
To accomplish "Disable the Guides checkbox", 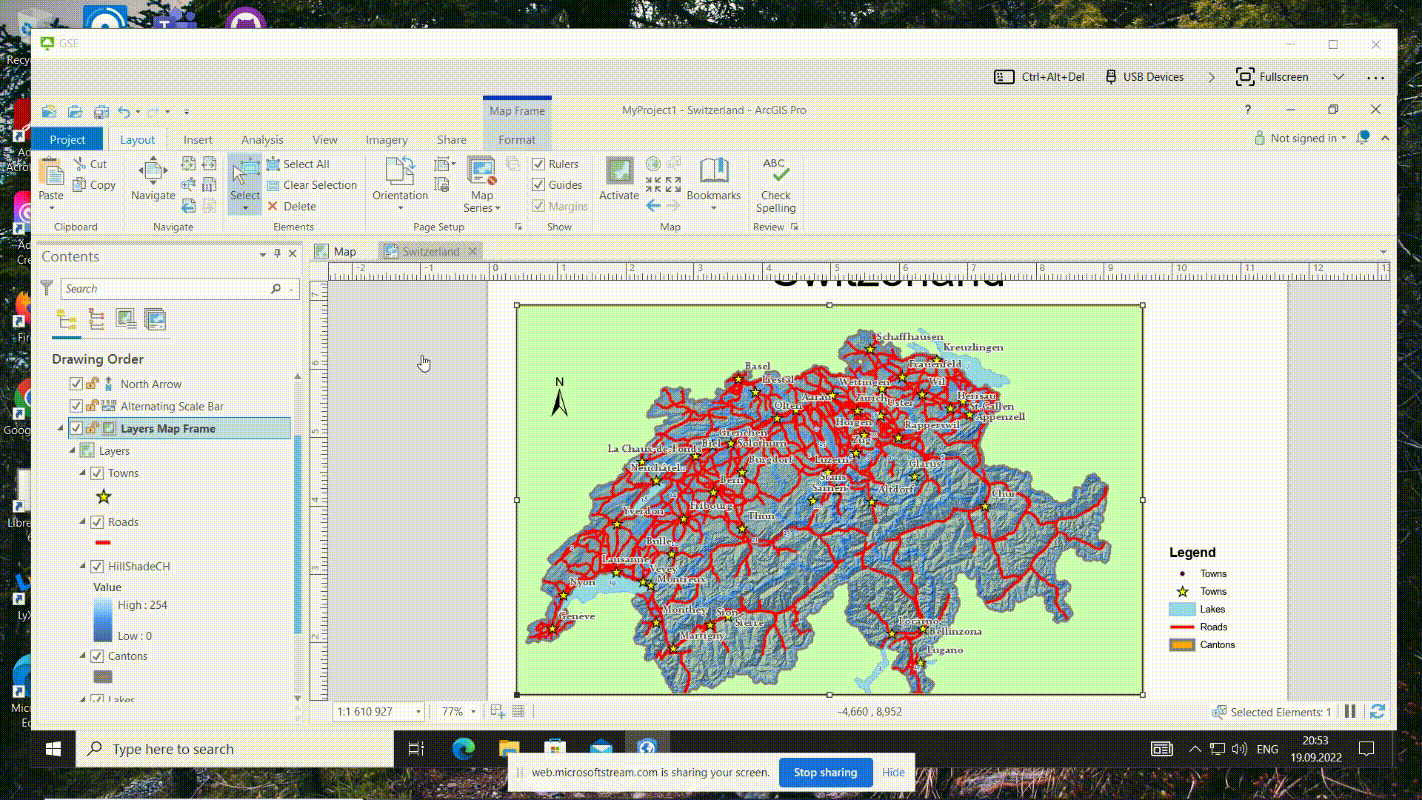I will click(x=539, y=185).
